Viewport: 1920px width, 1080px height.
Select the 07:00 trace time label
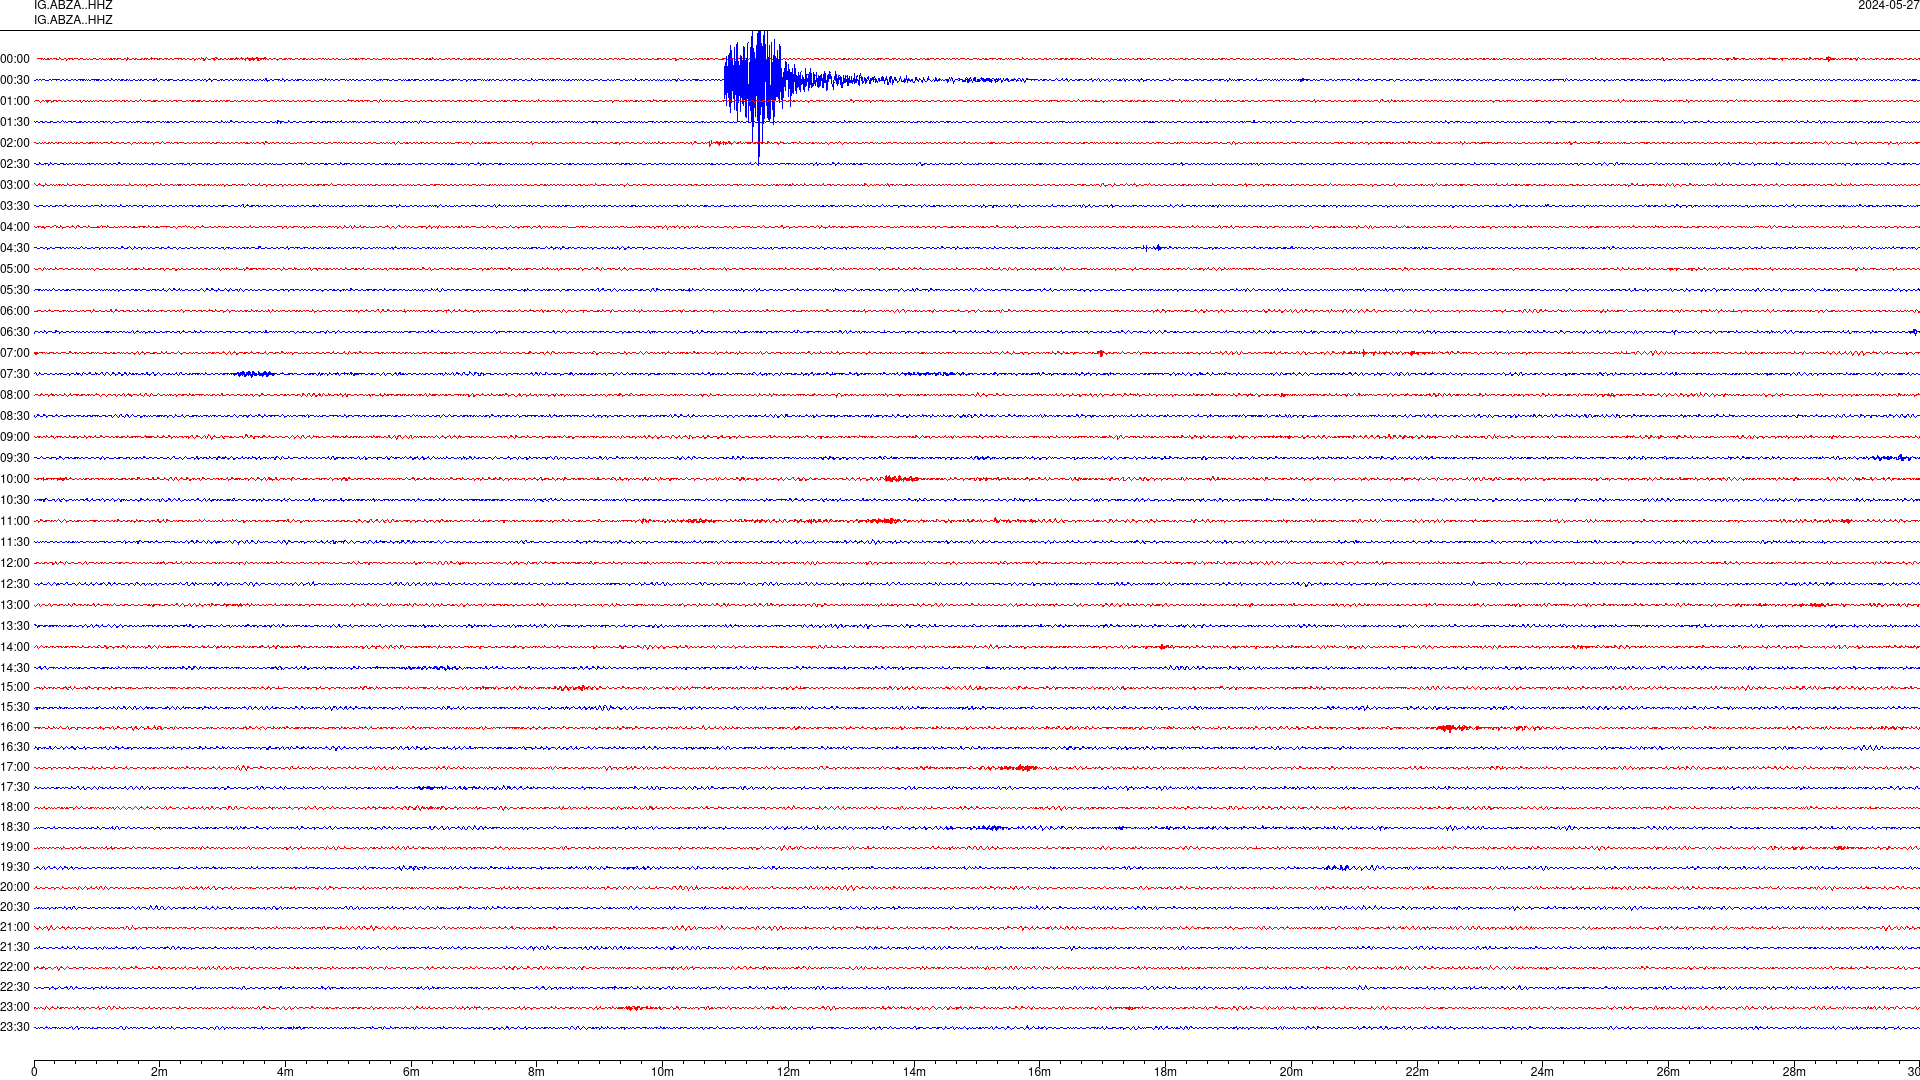[15, 353]
